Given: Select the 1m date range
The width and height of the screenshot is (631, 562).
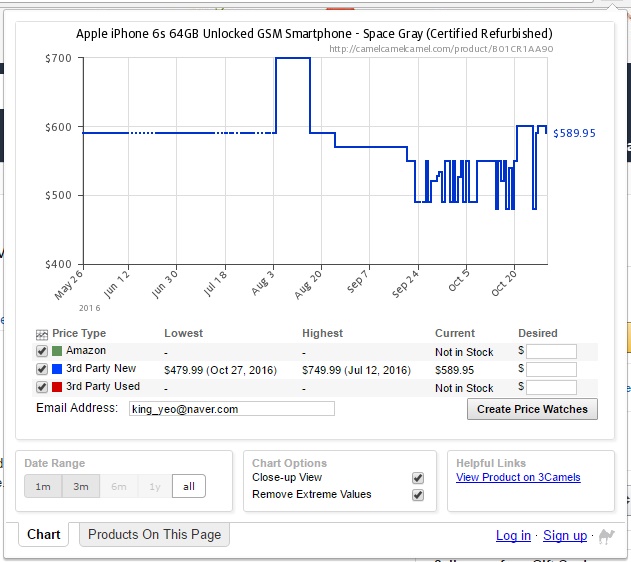Looking at the screenshot, I should coord(43,486).
